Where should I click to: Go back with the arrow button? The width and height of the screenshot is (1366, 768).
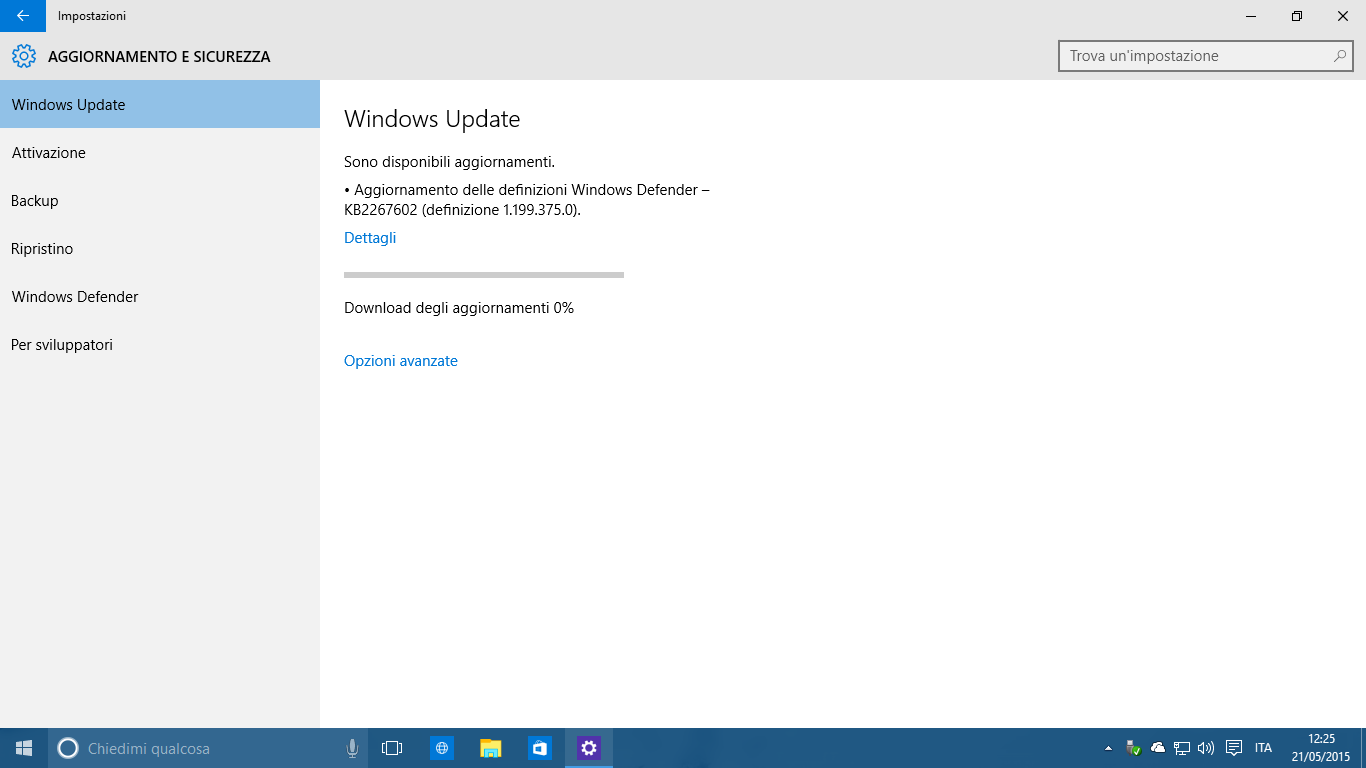pos(22,16)
